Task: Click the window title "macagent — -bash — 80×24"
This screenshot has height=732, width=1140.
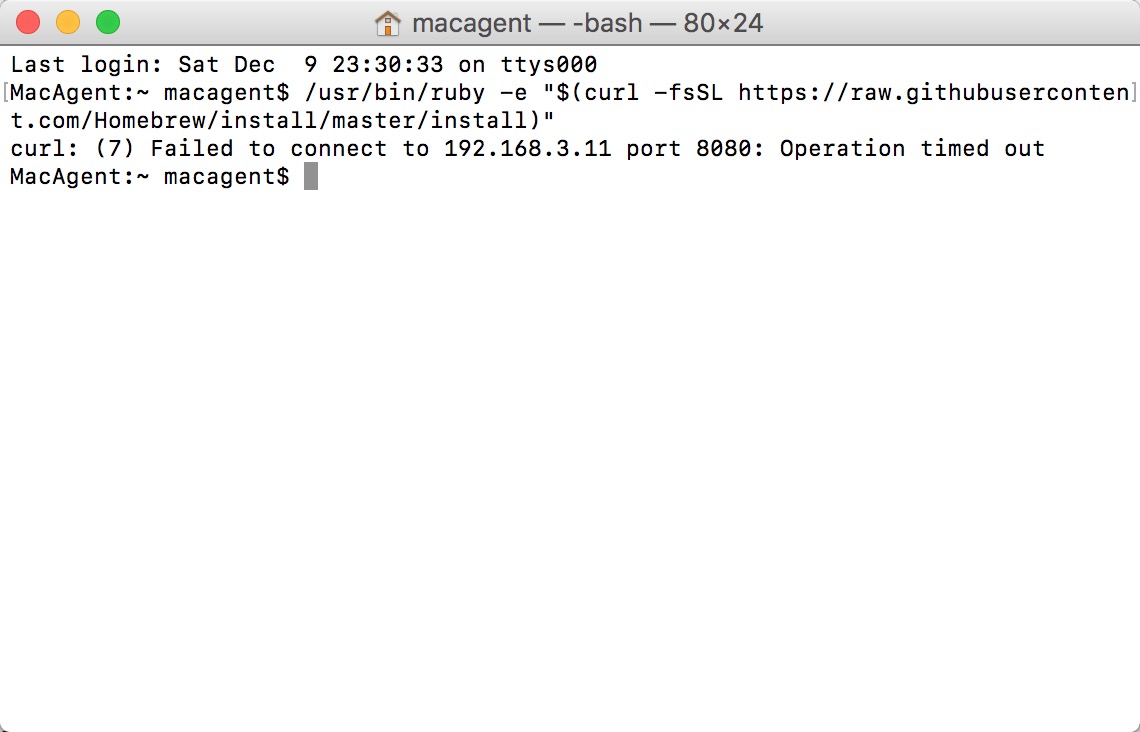Action: 587,23
